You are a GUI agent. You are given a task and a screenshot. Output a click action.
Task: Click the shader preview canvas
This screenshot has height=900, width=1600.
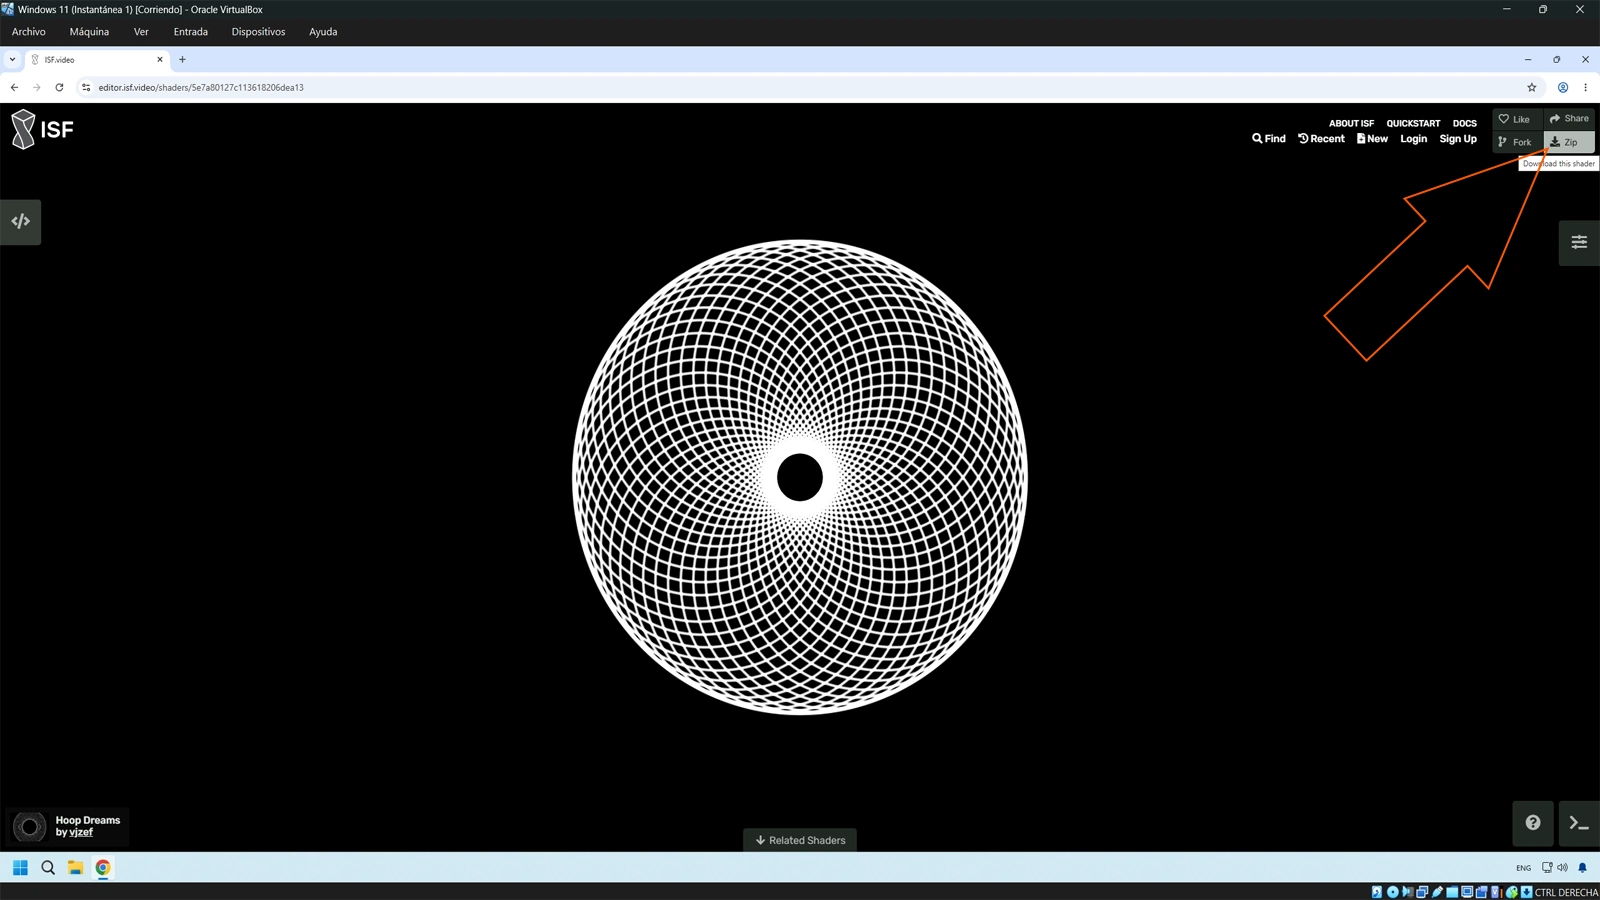tap(800, 477)
